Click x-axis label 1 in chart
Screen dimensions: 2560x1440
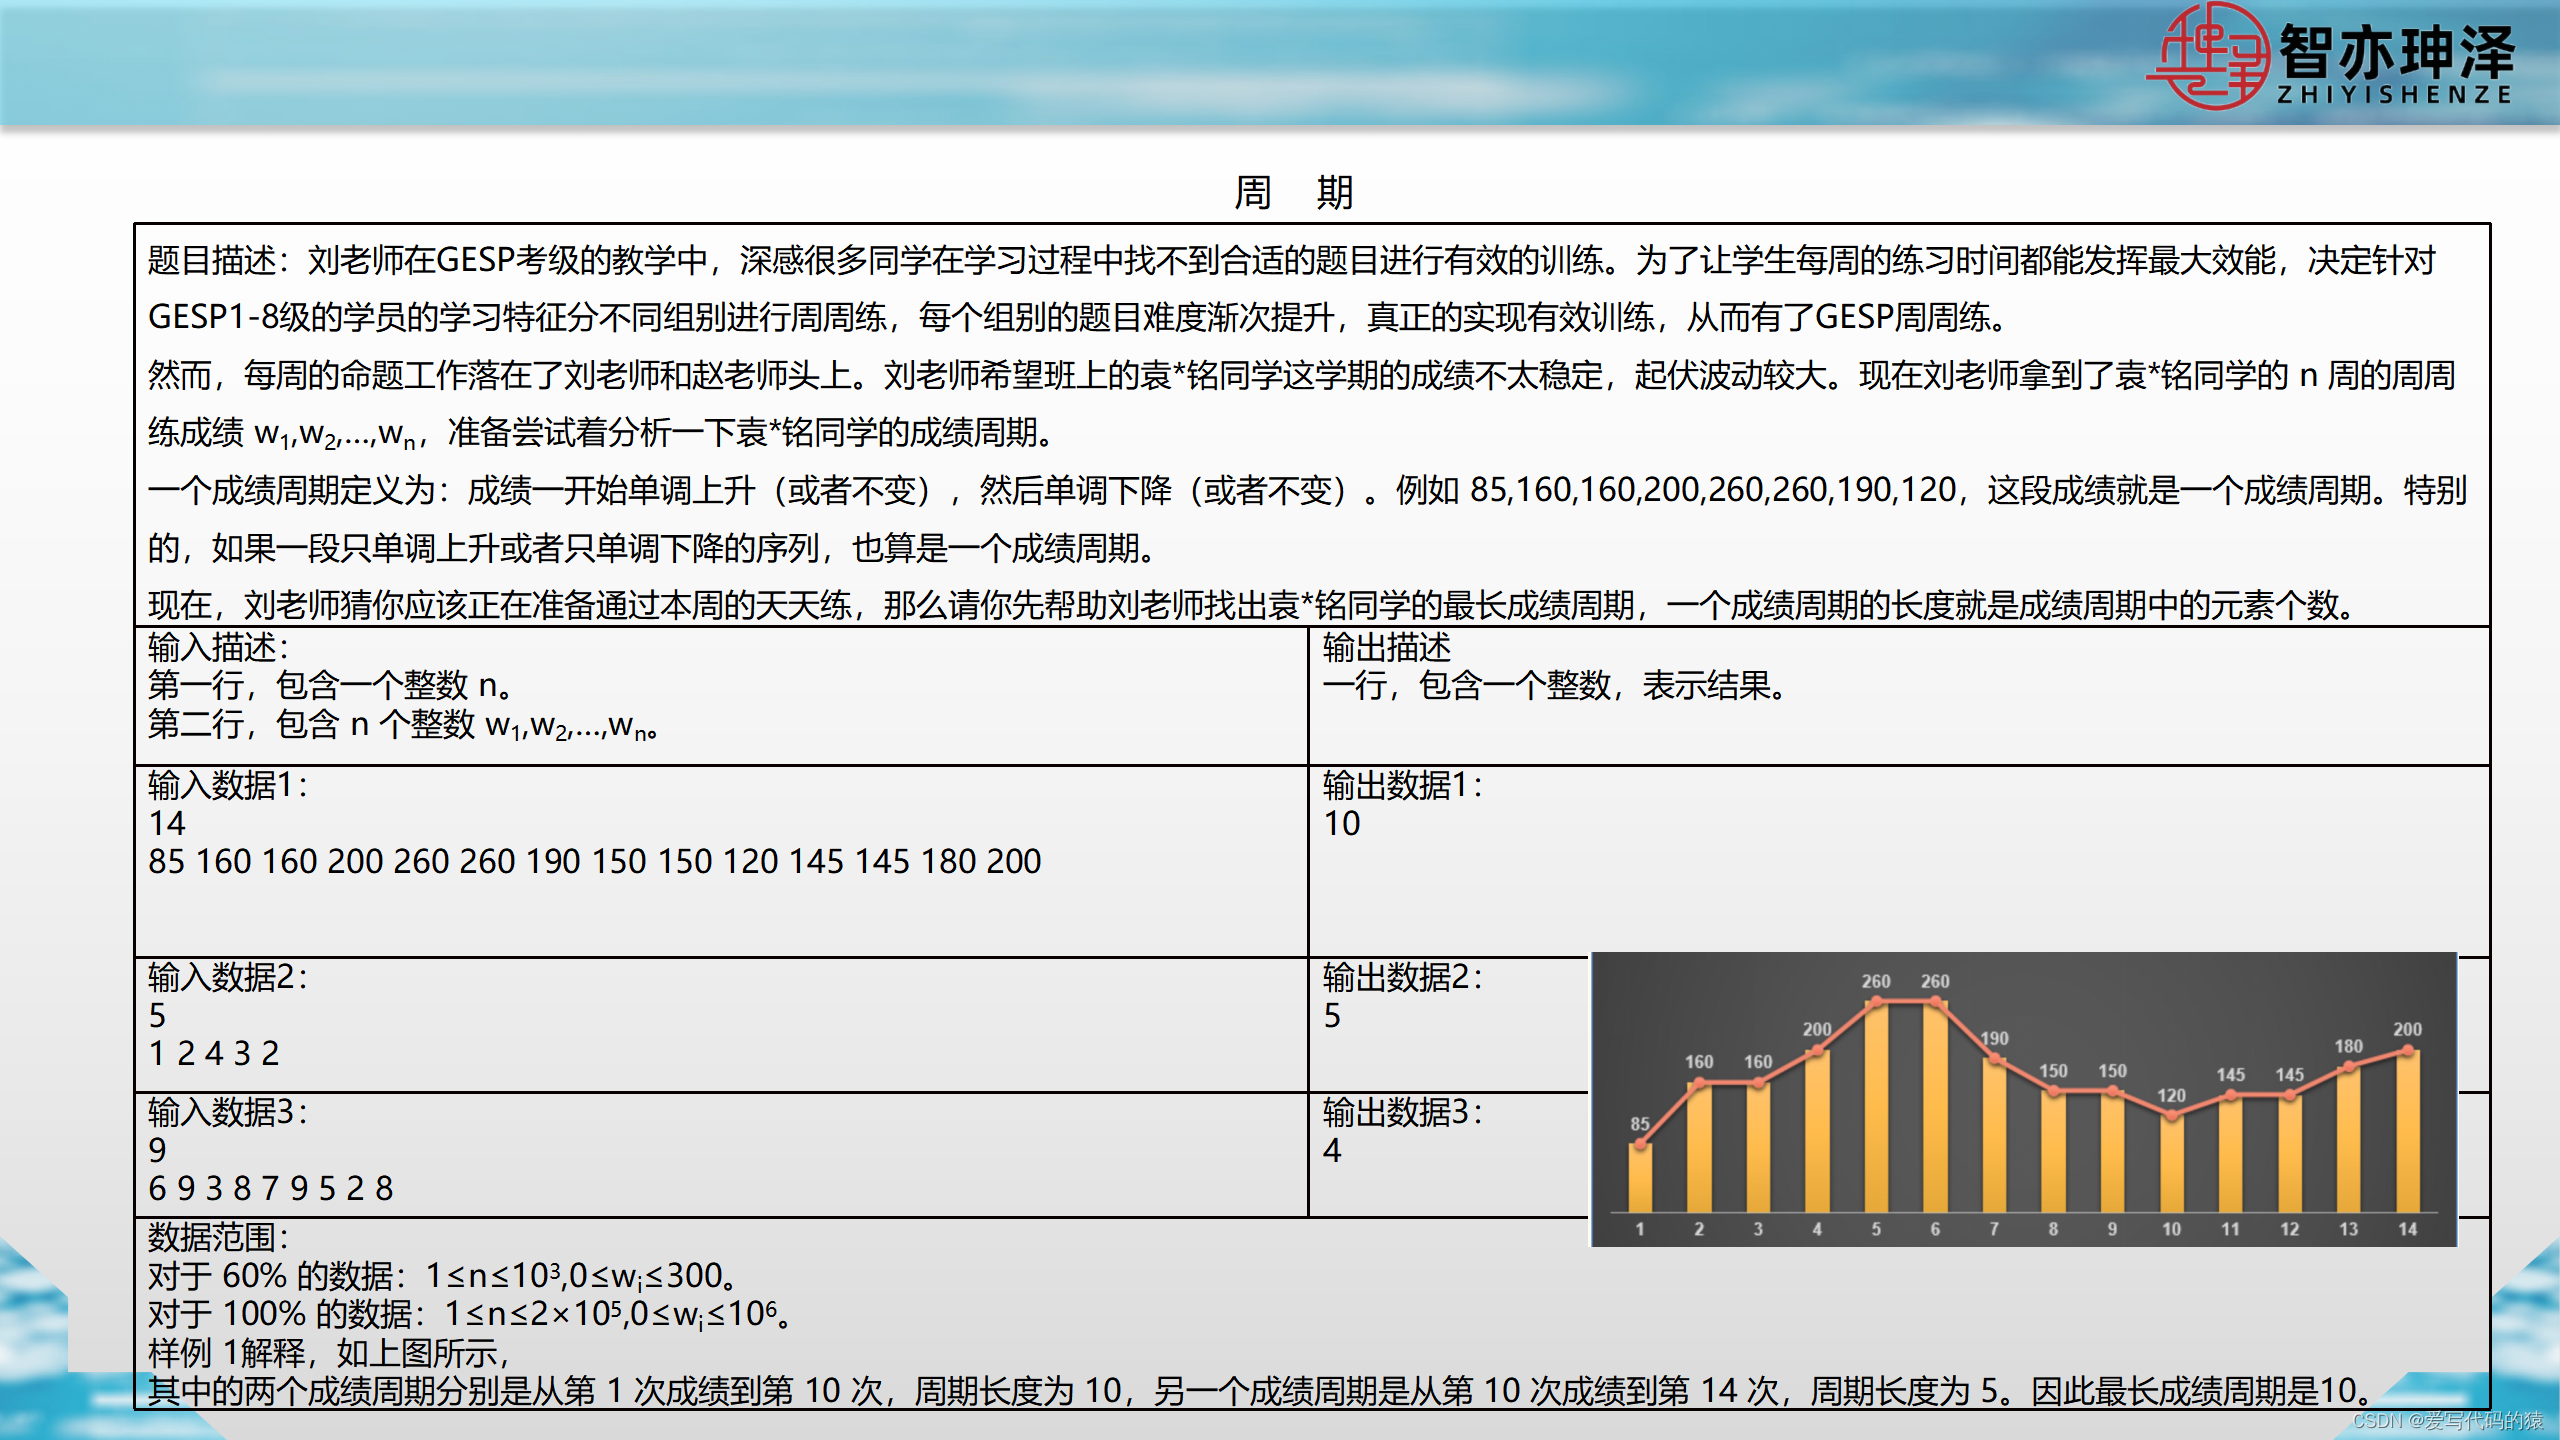click(1640, 1229)
